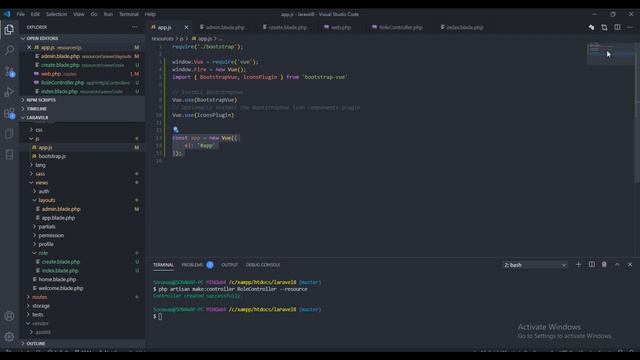
Task: Click the lightbulb code action icon
Action: click(176, 130)
